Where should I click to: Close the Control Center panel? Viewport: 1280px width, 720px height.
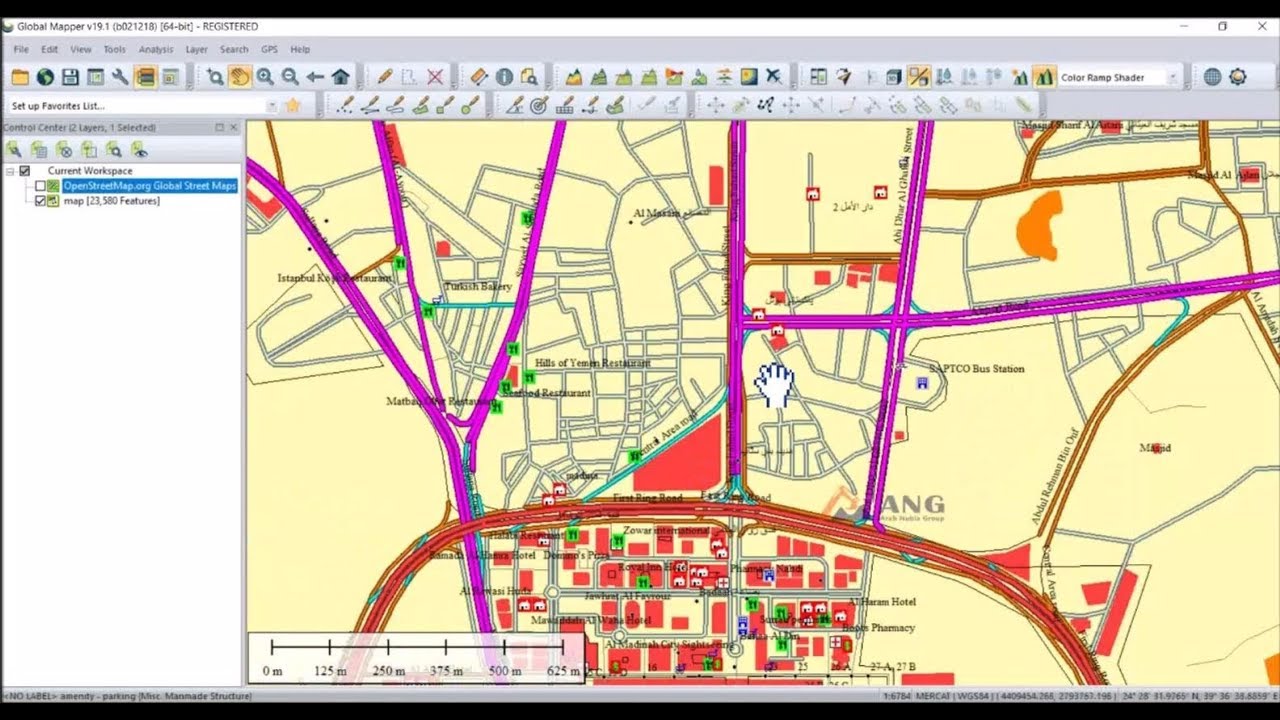click(233, 128)
